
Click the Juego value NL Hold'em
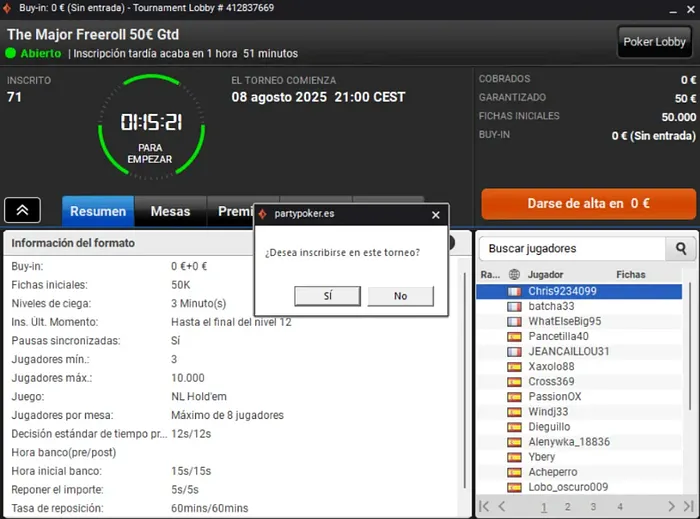[199, 396]
